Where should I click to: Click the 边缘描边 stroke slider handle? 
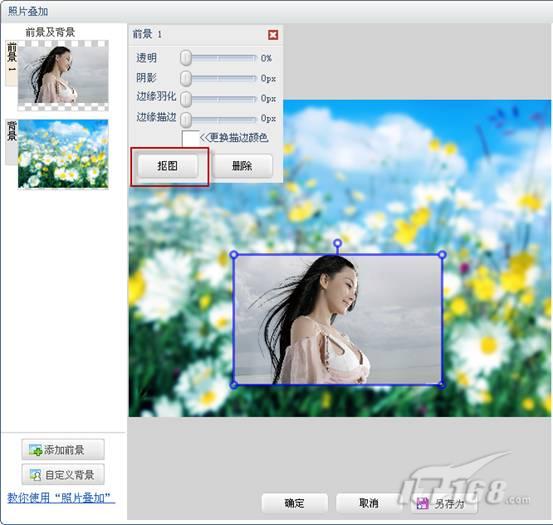(x=186, y=119)
